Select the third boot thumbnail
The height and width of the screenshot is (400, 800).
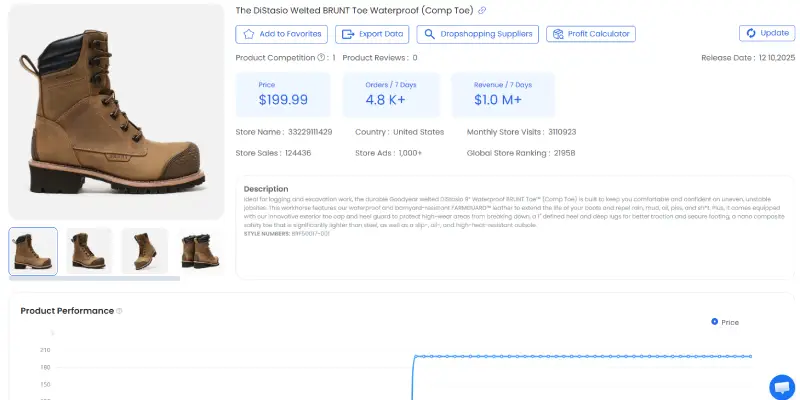pyautogui.click(x=144, y=251)
